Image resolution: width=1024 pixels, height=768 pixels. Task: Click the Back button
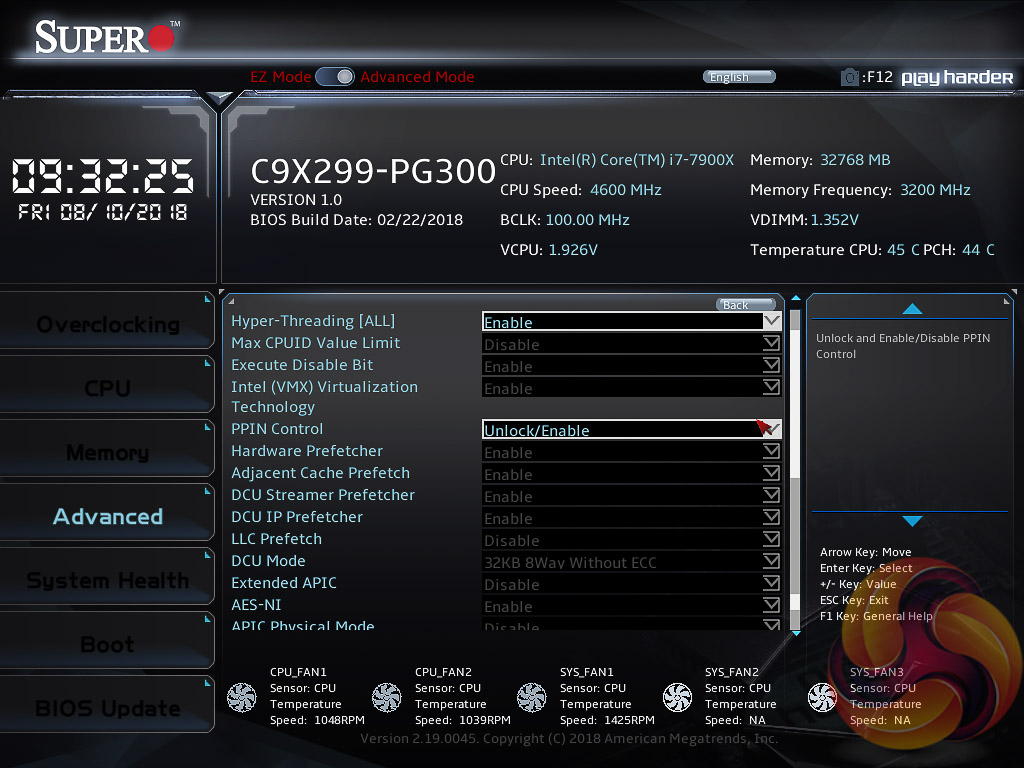pos(745,305)
